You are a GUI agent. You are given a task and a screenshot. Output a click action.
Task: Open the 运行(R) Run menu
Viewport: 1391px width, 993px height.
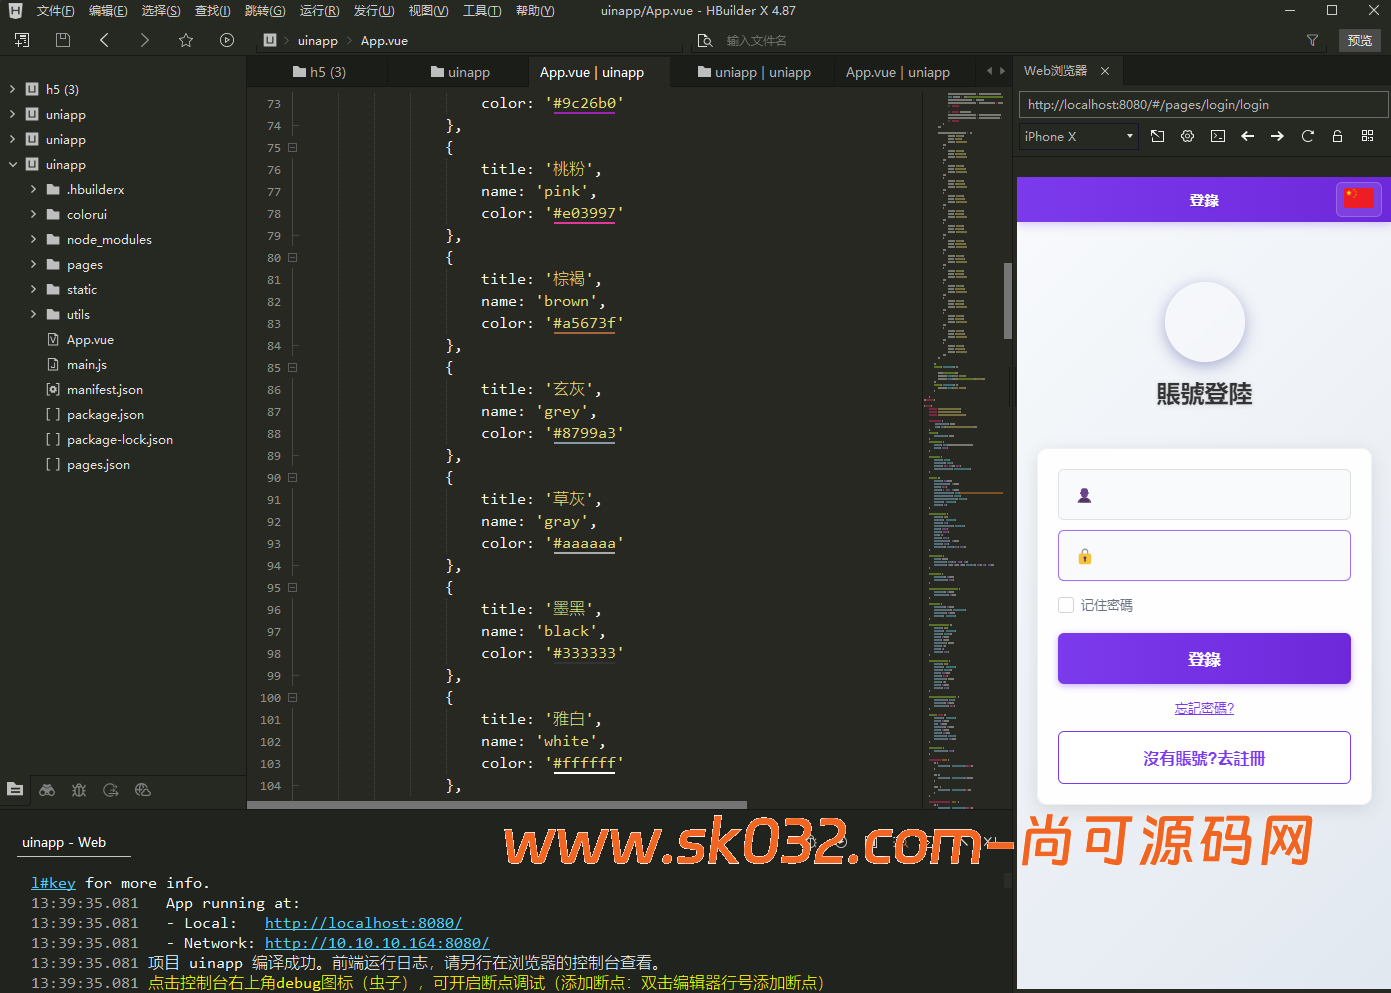[x=319, y=11]
